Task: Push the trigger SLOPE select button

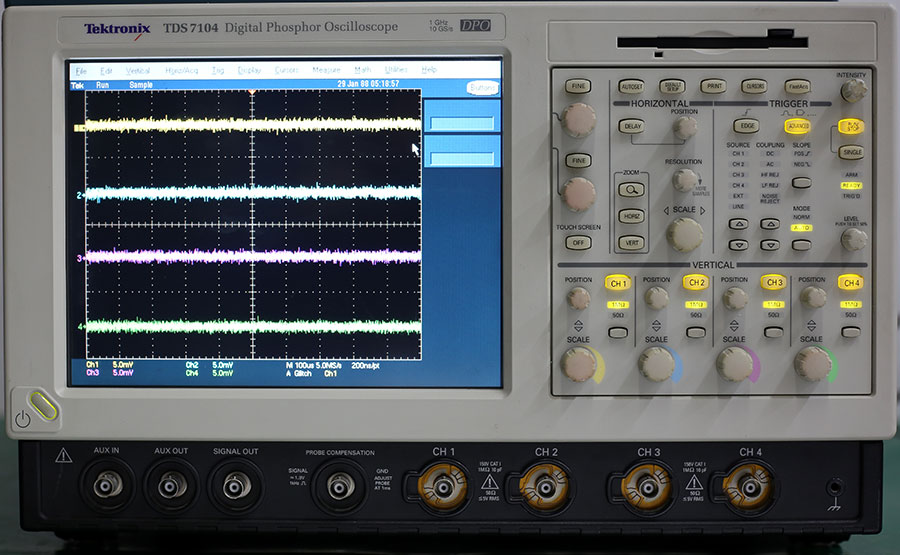Action: [801, 183]
